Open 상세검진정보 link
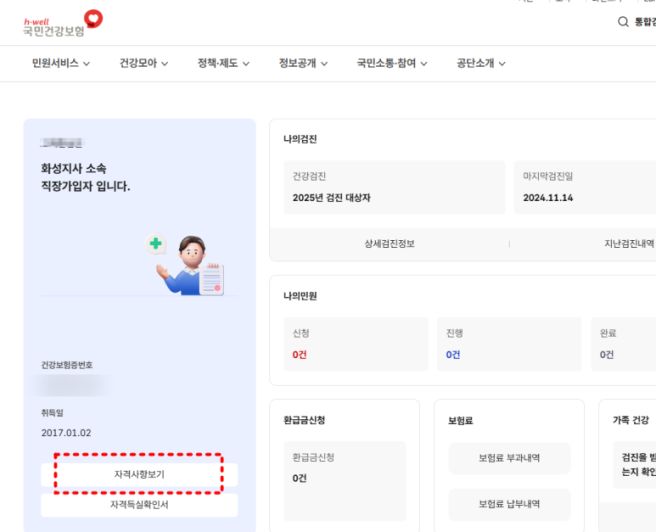The height and width of the screenshot is (532, 656). point(390,244)
